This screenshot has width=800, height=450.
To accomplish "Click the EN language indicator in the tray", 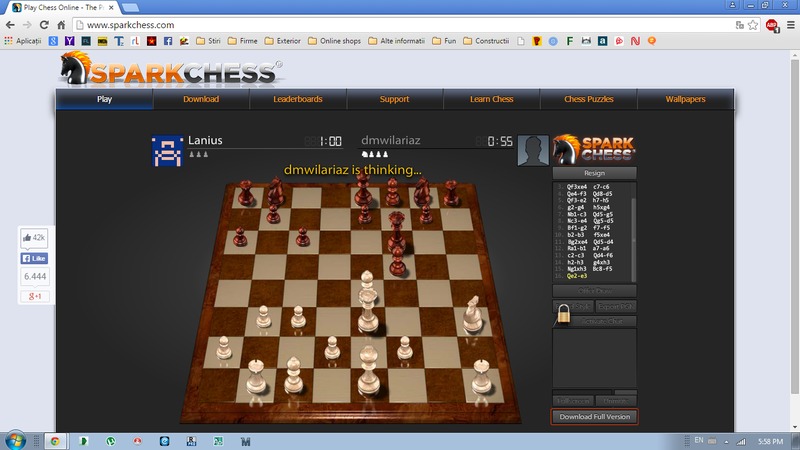I will point(698,440).
